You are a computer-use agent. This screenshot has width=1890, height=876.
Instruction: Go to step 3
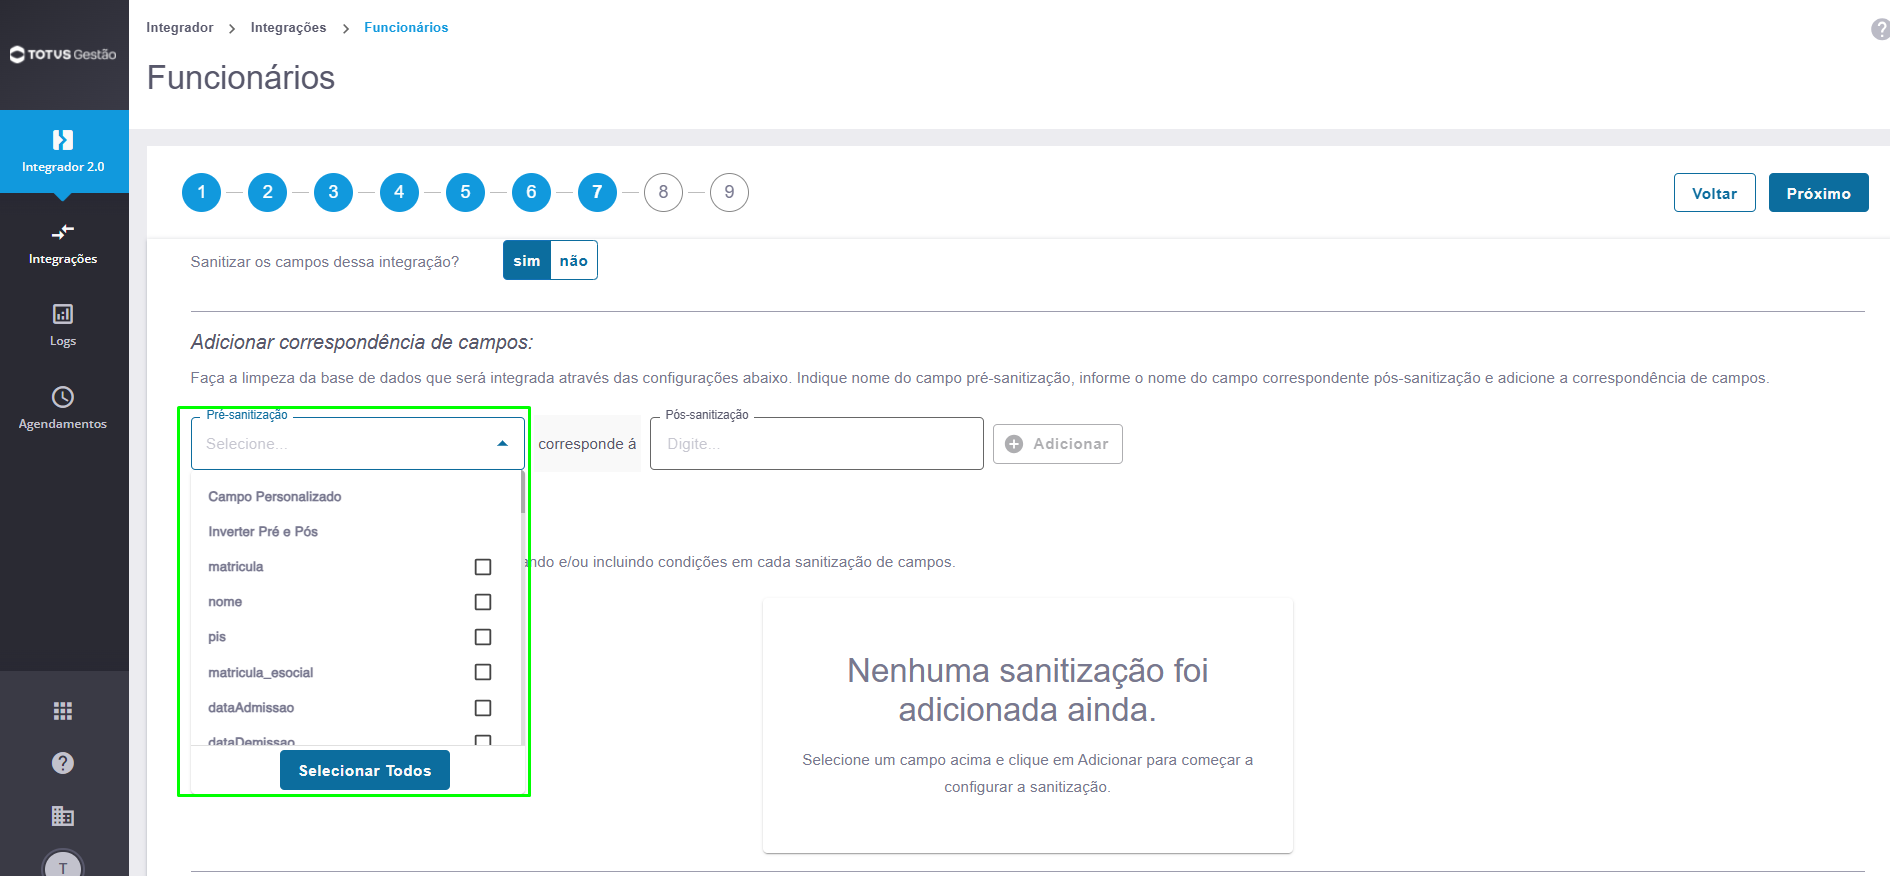click(x=333, y=192)
